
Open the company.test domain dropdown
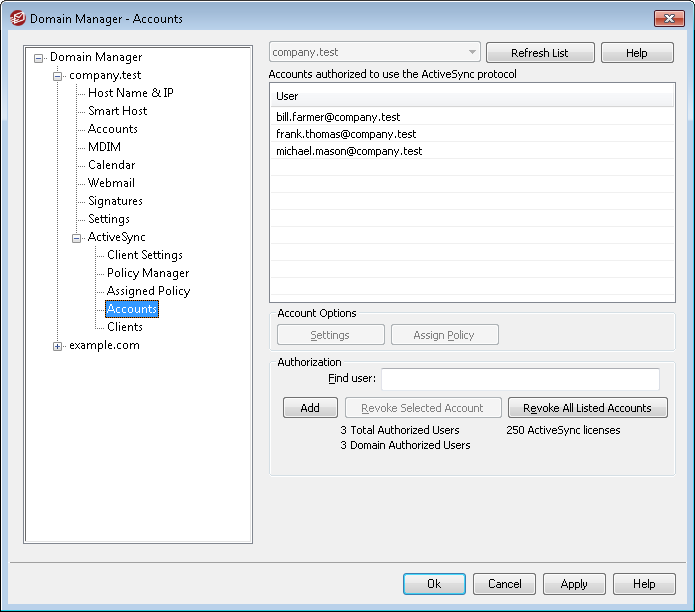[375, 52]
